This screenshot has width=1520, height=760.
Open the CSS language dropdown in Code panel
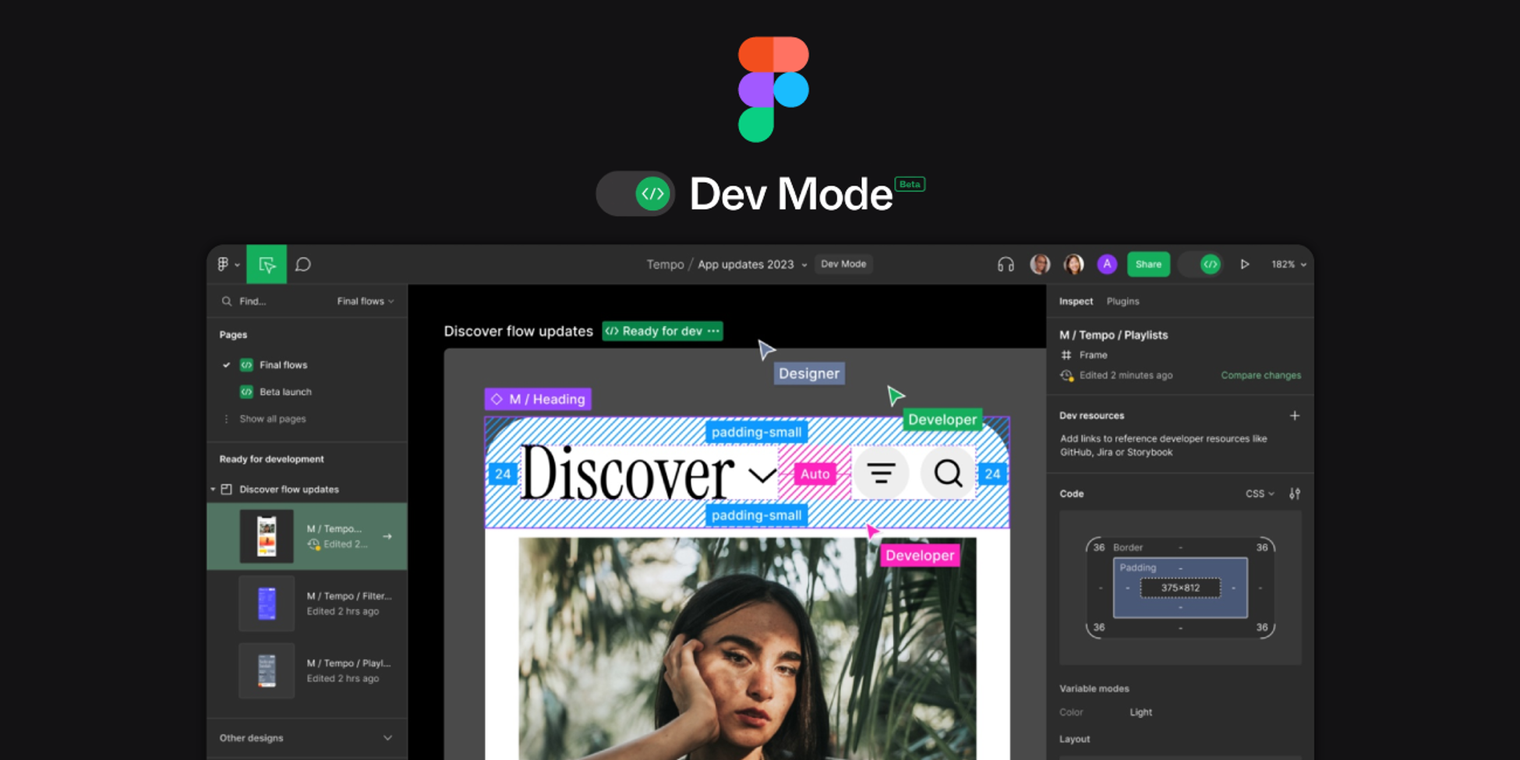point(1260,493)
